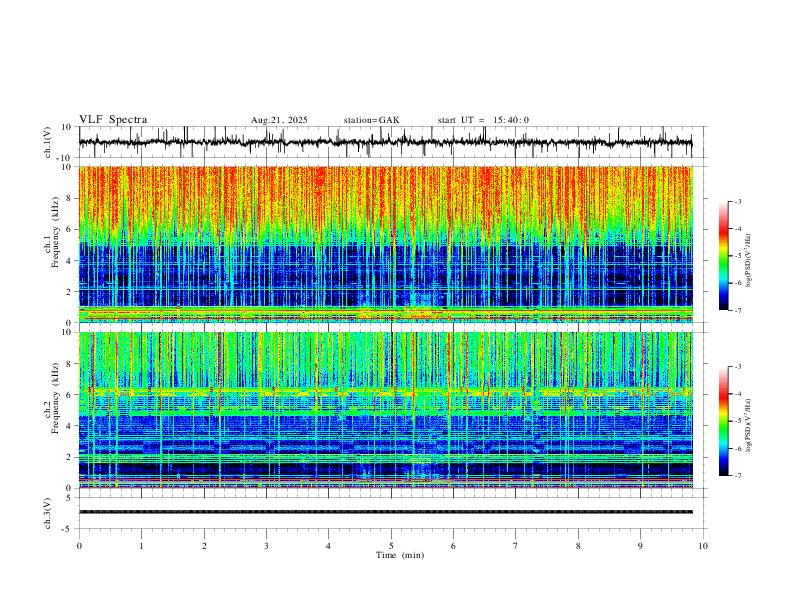The height and width of the screenshot is (612, 792).
Task: Click time axis tick label '5'
Action: [391, 546]
